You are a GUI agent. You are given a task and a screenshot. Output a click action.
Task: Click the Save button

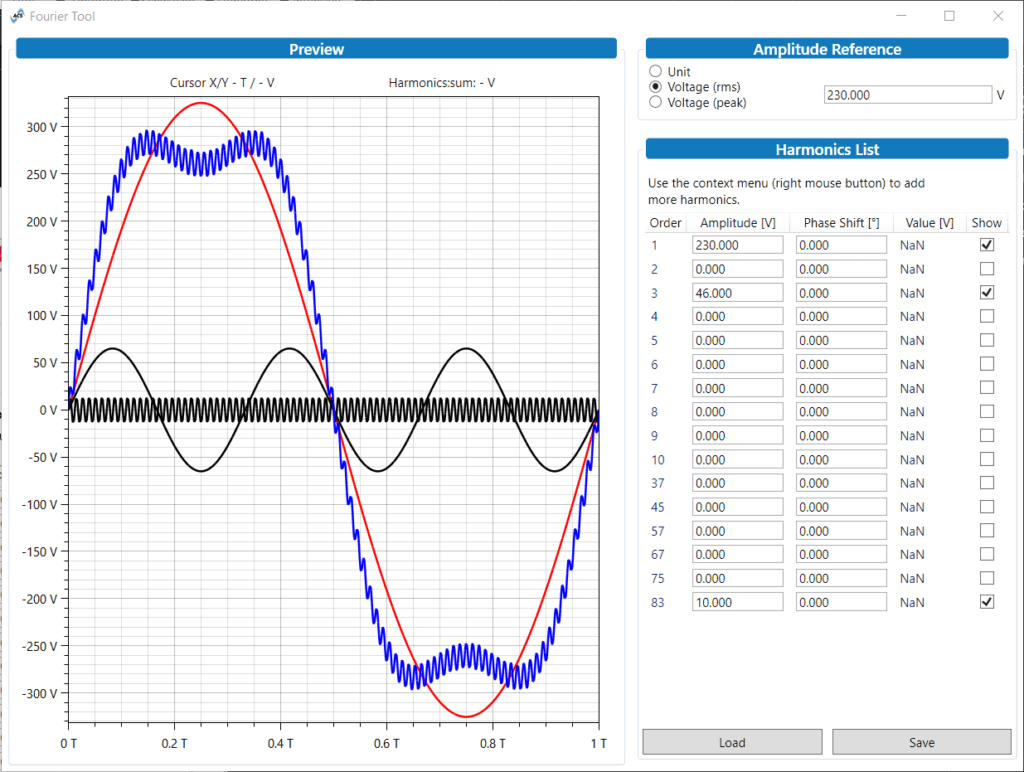[921, 742]
